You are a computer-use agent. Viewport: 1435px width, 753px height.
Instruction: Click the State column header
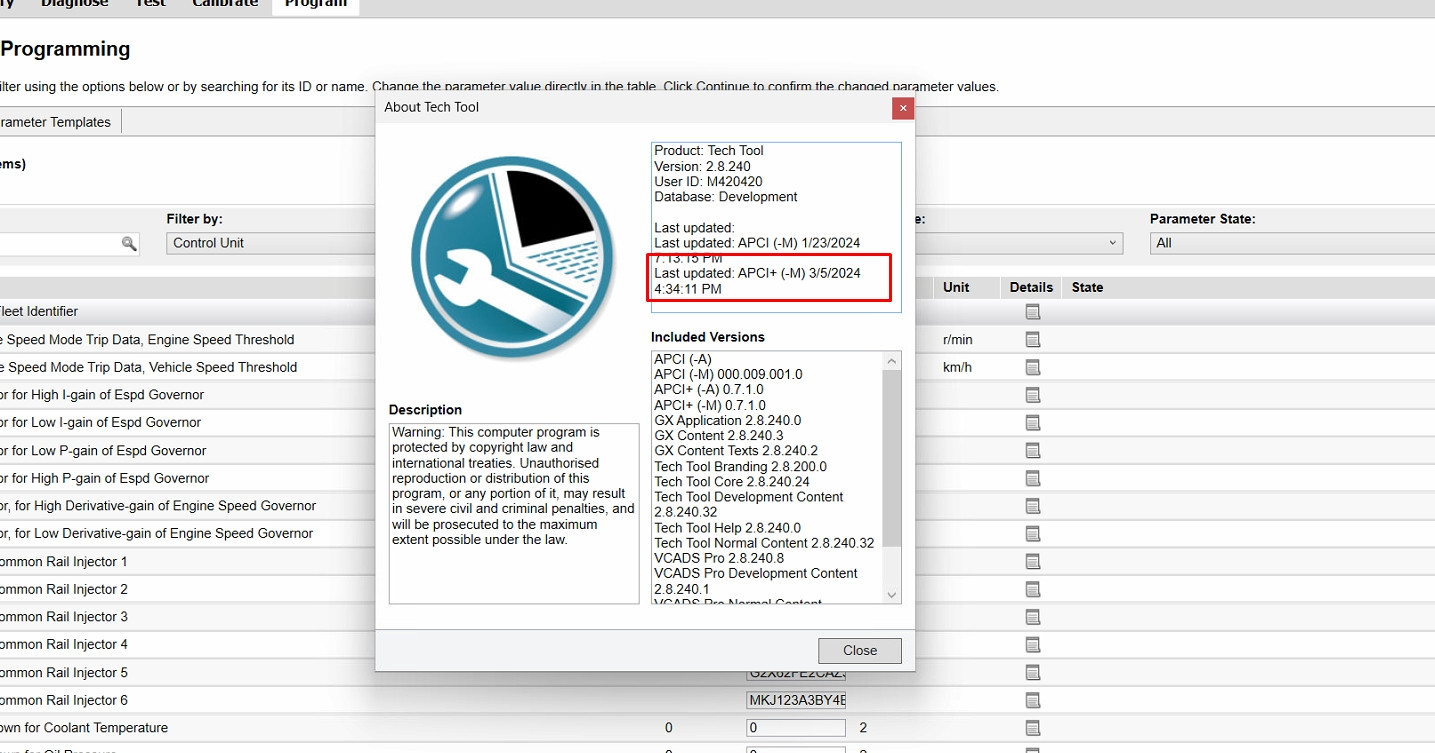1087,287
